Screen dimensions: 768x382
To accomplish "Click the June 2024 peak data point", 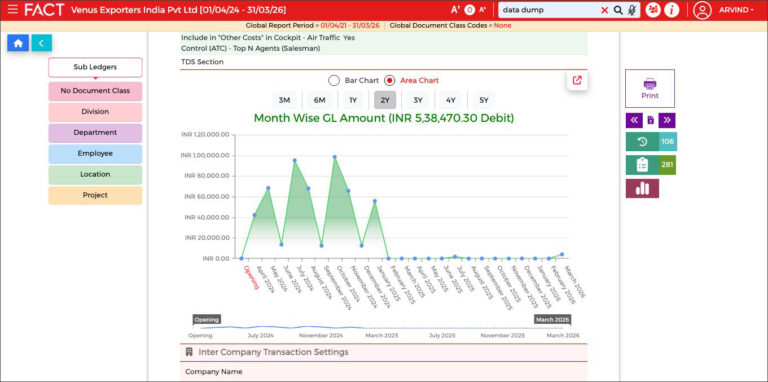I will click(295, 160).
